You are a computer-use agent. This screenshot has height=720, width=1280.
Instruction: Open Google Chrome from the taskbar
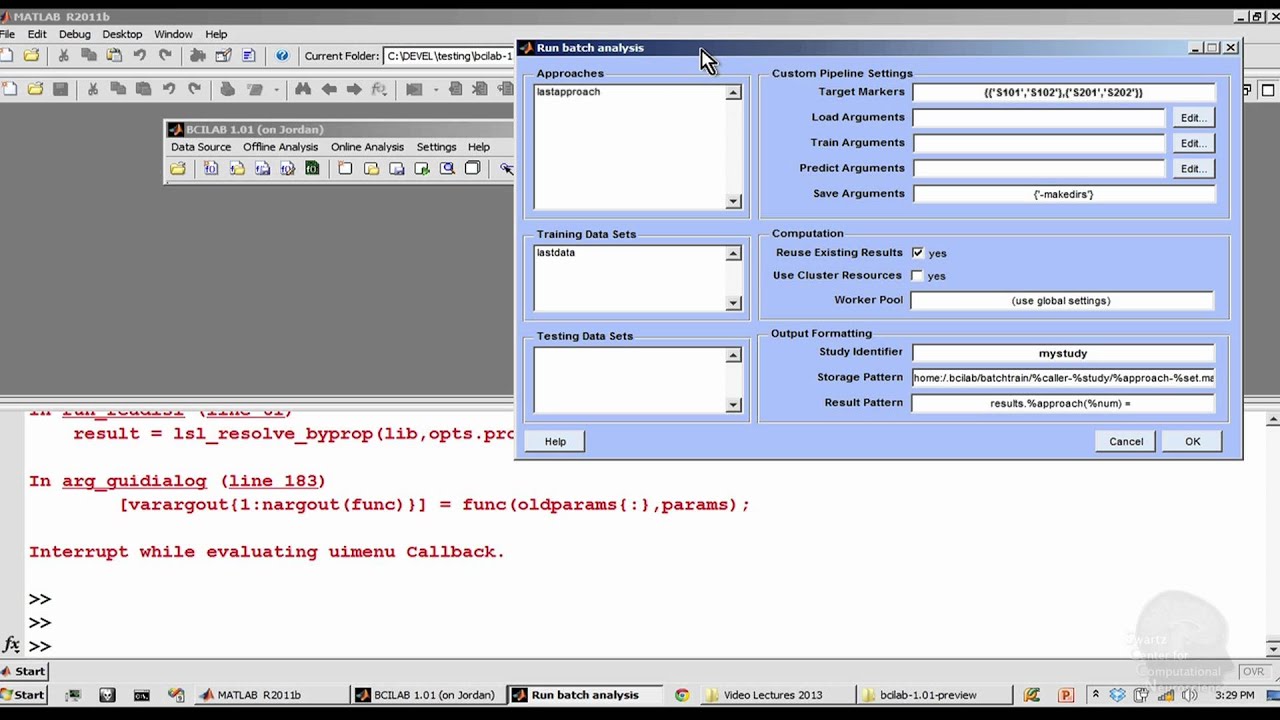click(x=682, y=695)
